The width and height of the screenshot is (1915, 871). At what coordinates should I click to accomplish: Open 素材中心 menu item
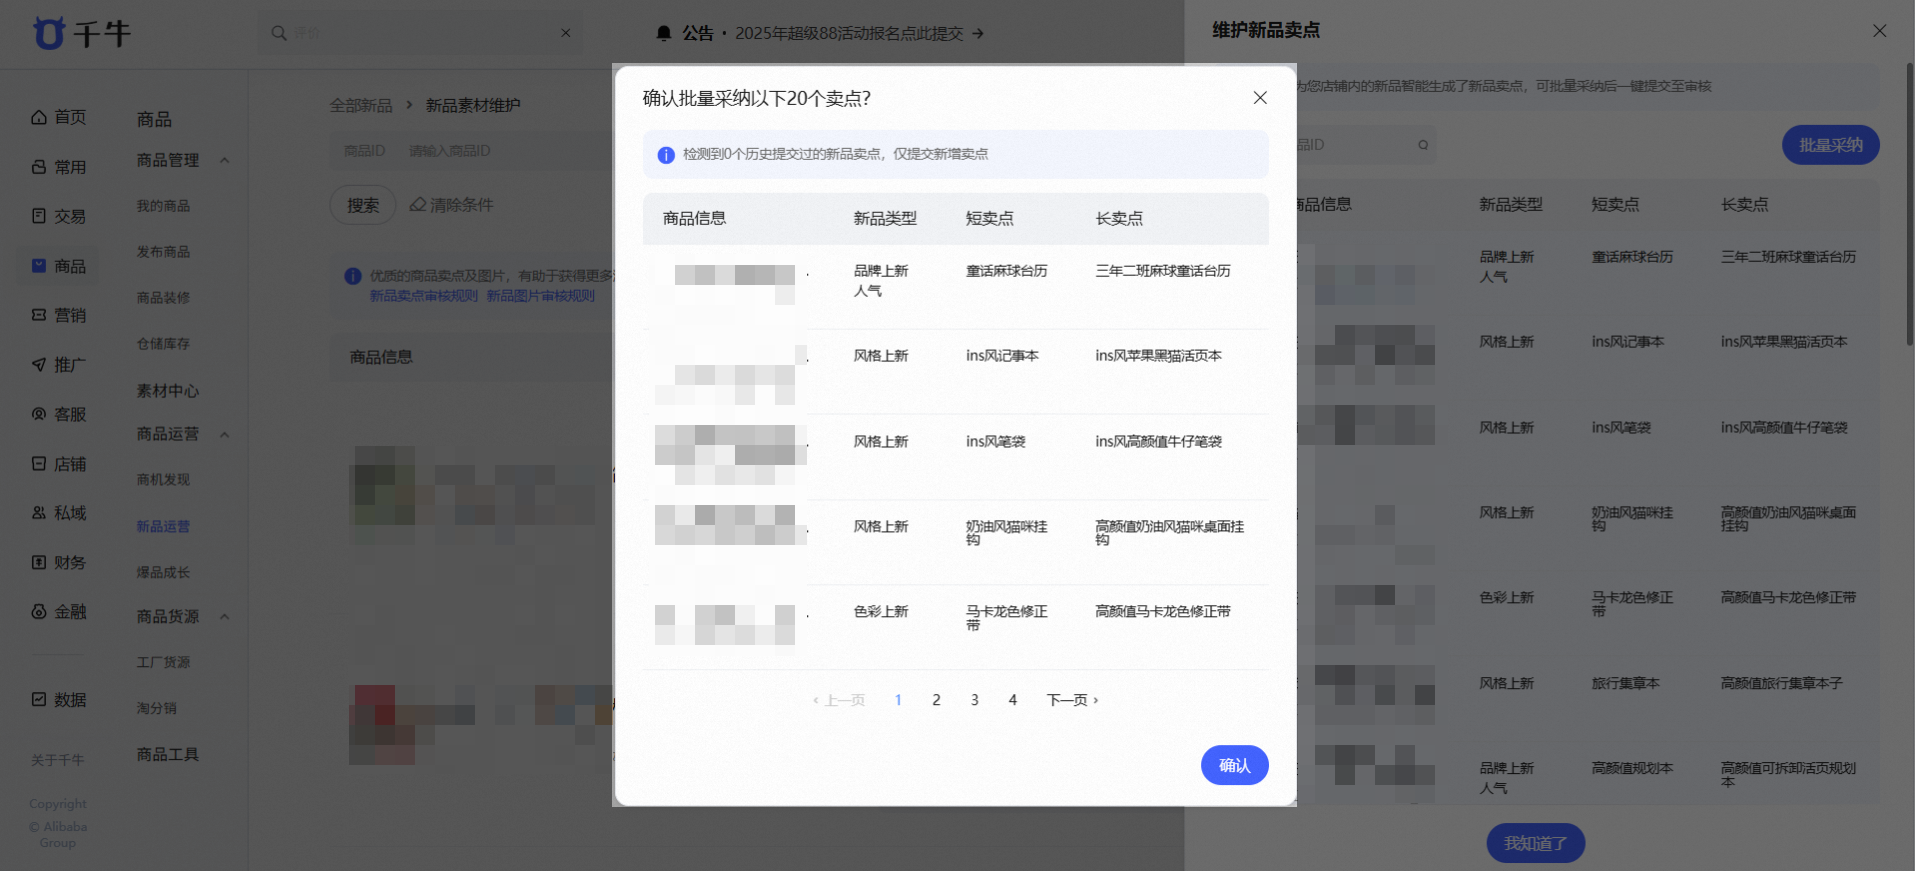(x=168, y=391)
